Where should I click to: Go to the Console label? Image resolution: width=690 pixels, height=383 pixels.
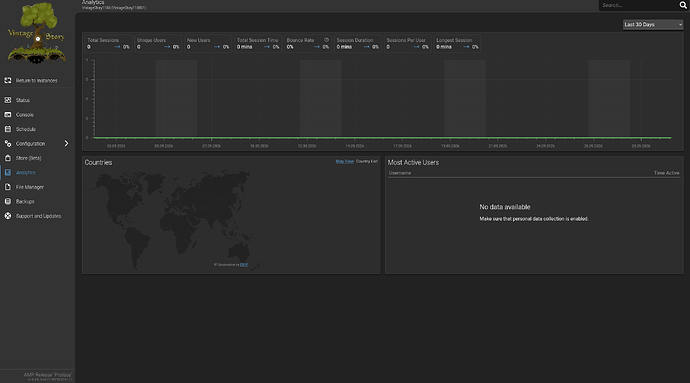25,115
